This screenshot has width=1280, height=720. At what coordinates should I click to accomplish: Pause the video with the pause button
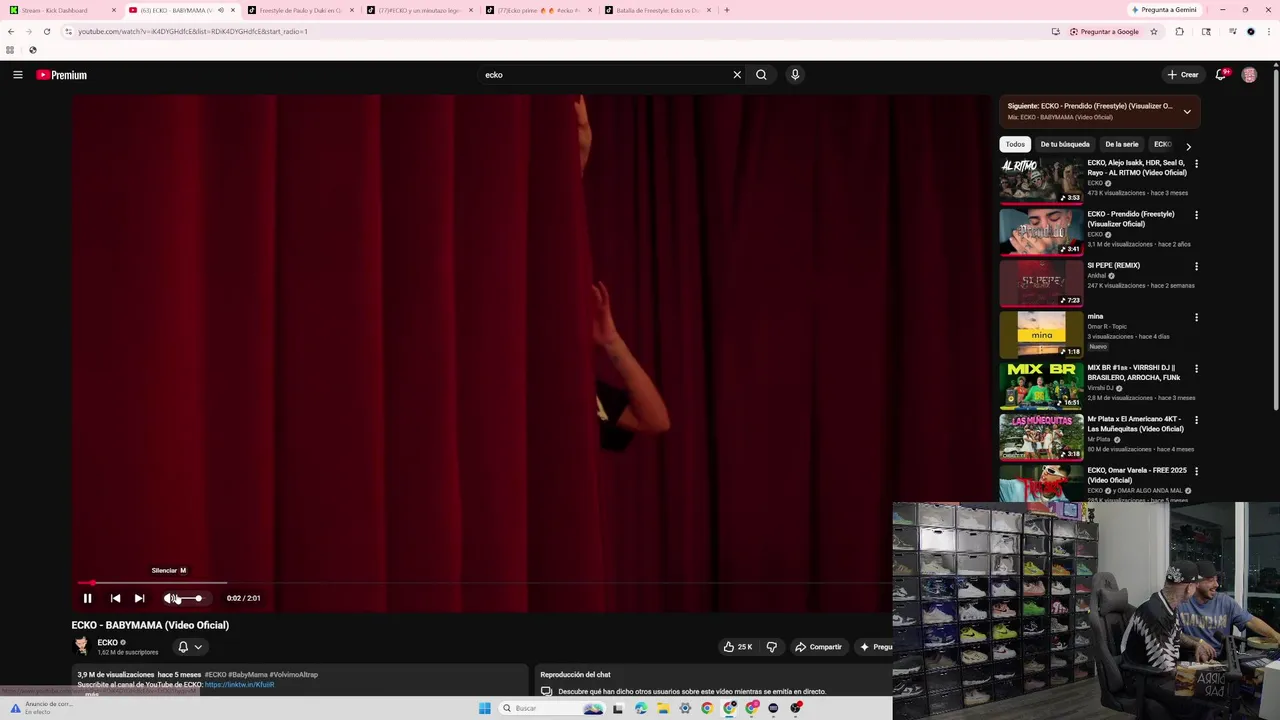(87, 598)
